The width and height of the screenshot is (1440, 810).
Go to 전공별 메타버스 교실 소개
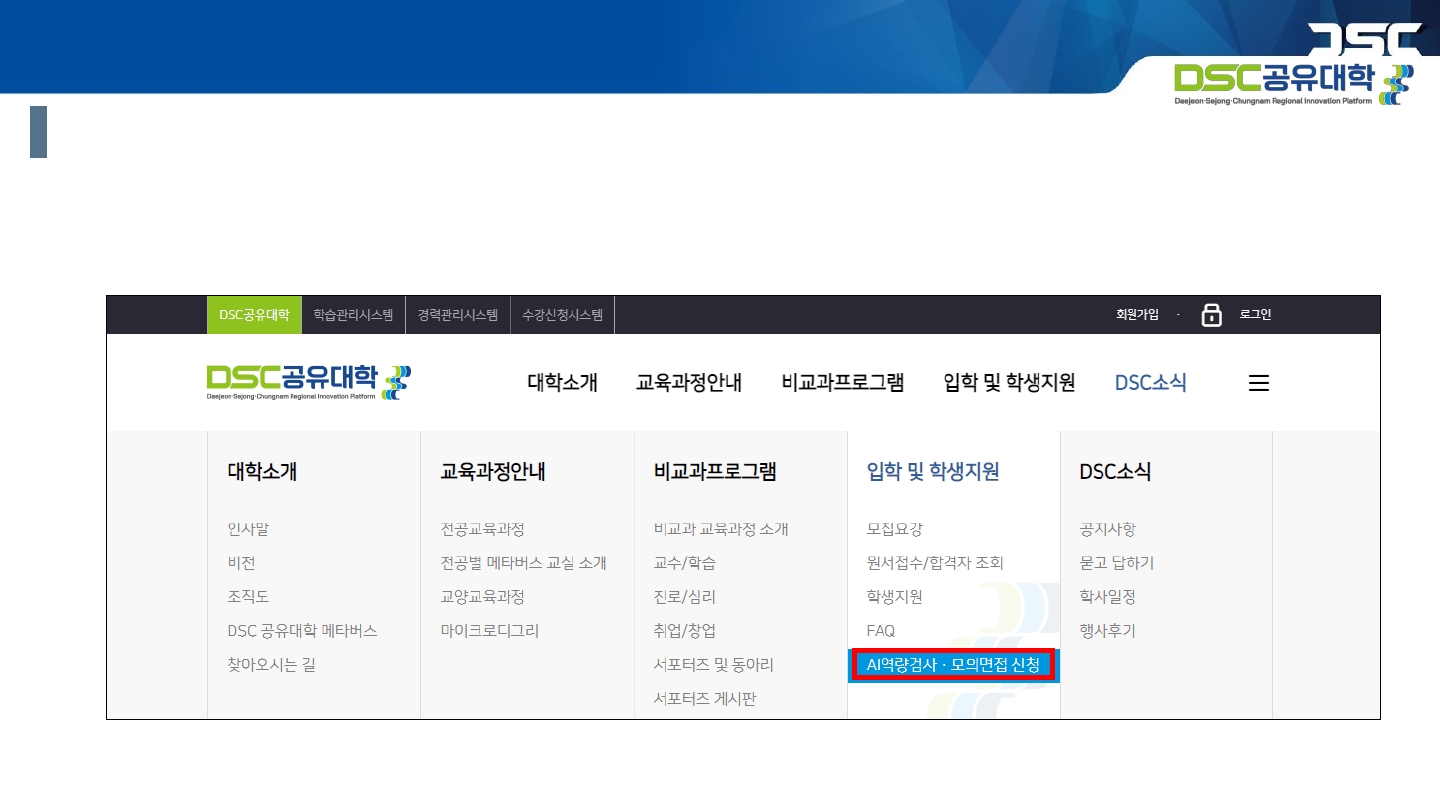[x=523, y=563]
